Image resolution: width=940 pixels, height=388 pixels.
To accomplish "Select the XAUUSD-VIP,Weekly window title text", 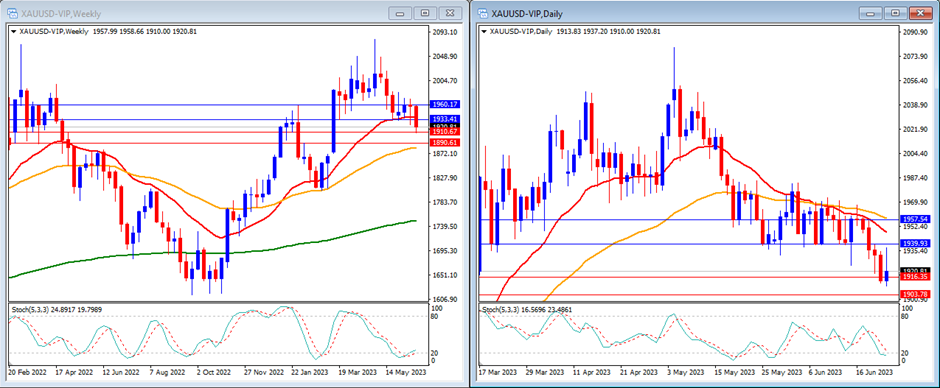I will (x=61, y=13).
